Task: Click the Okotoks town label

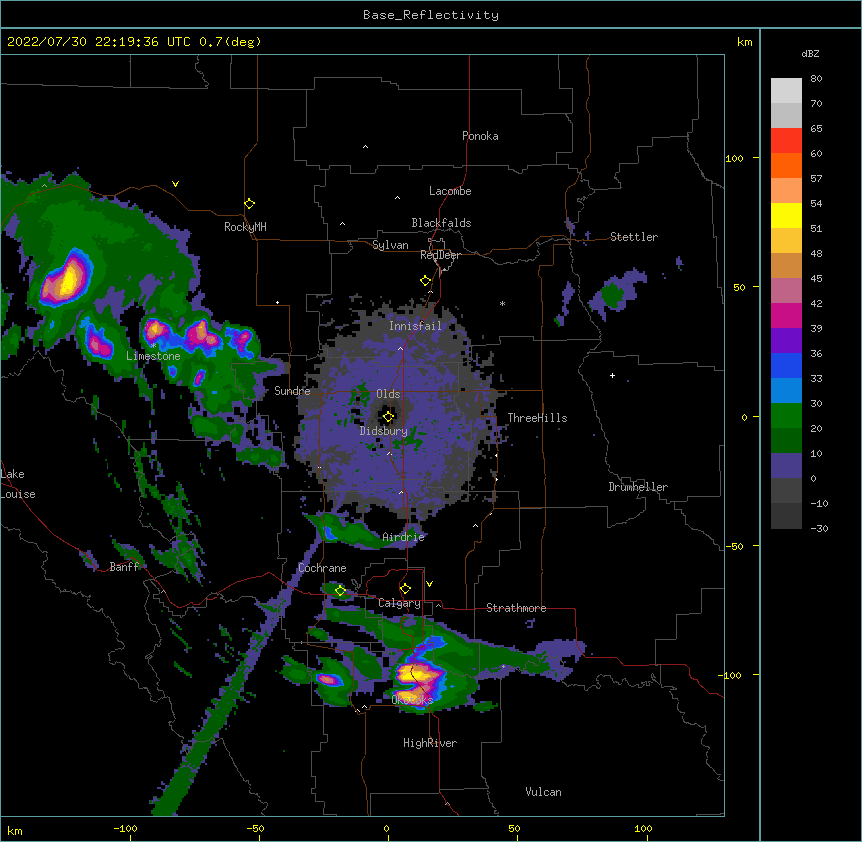Action: coord(412,700)
